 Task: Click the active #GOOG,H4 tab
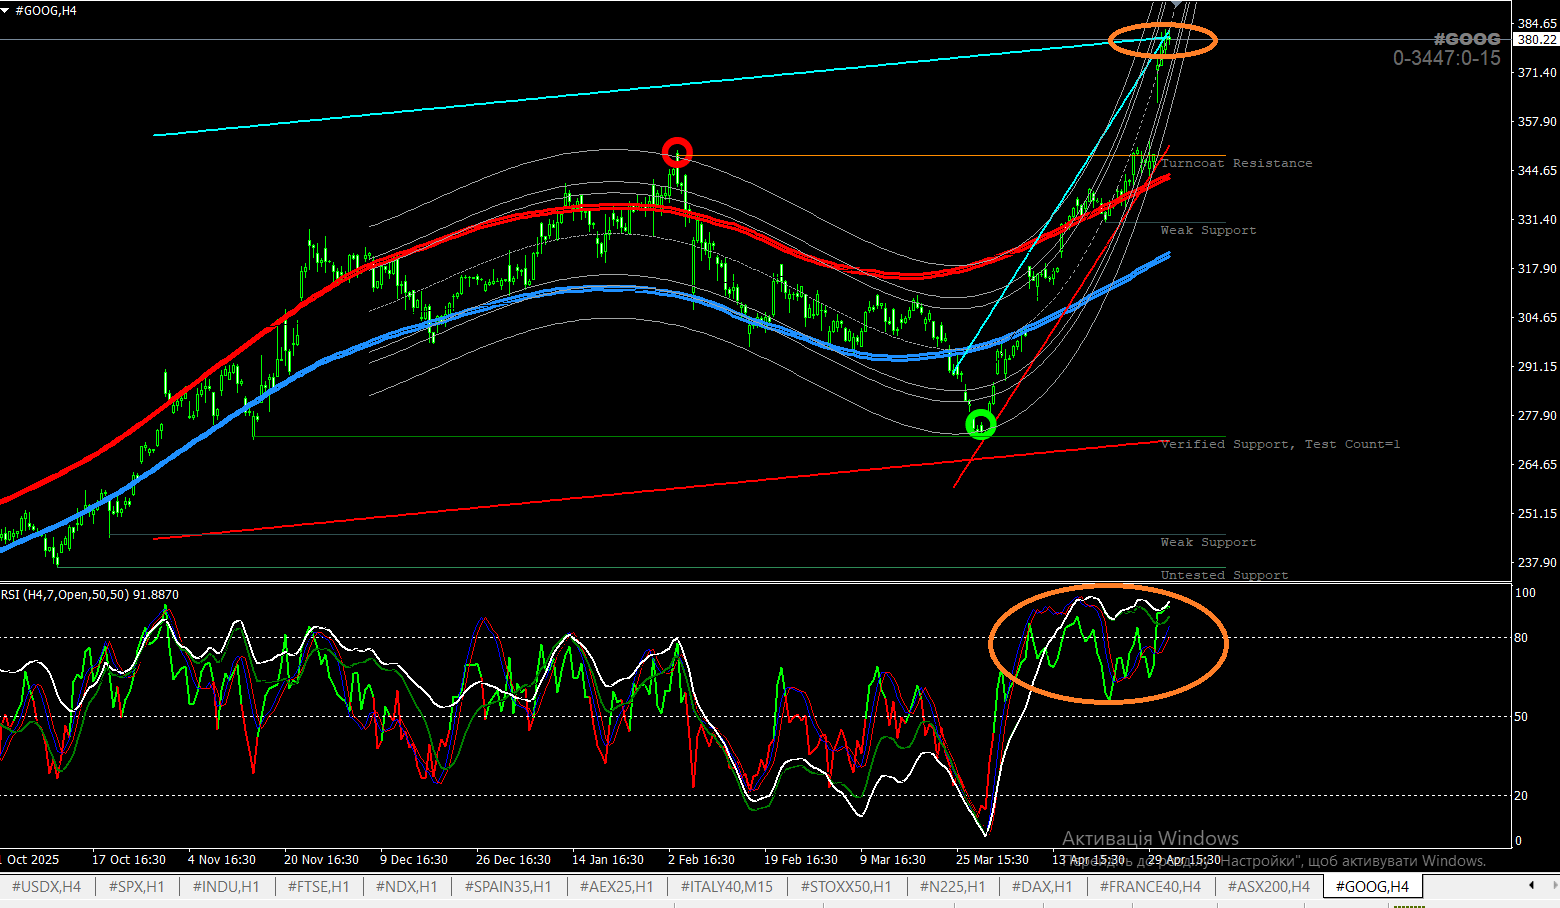click(1372, 886)
